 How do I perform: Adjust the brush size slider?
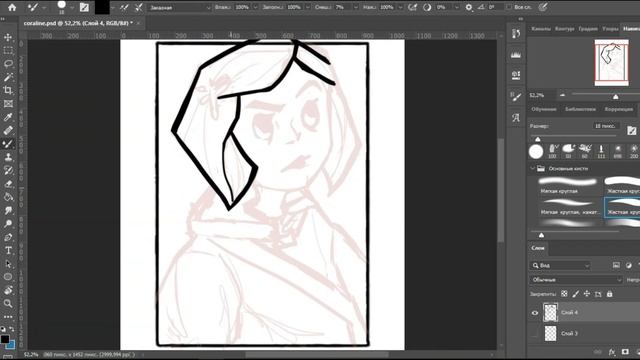coord(538,139)
